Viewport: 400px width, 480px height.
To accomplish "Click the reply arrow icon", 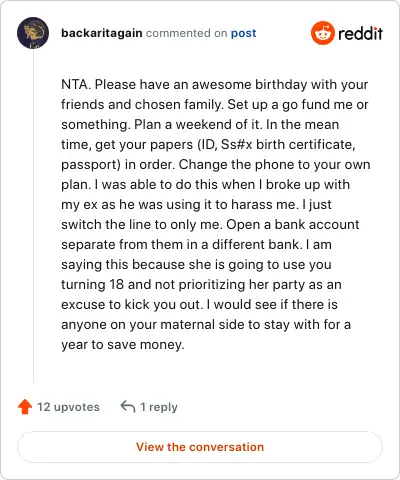I will 128,406.
